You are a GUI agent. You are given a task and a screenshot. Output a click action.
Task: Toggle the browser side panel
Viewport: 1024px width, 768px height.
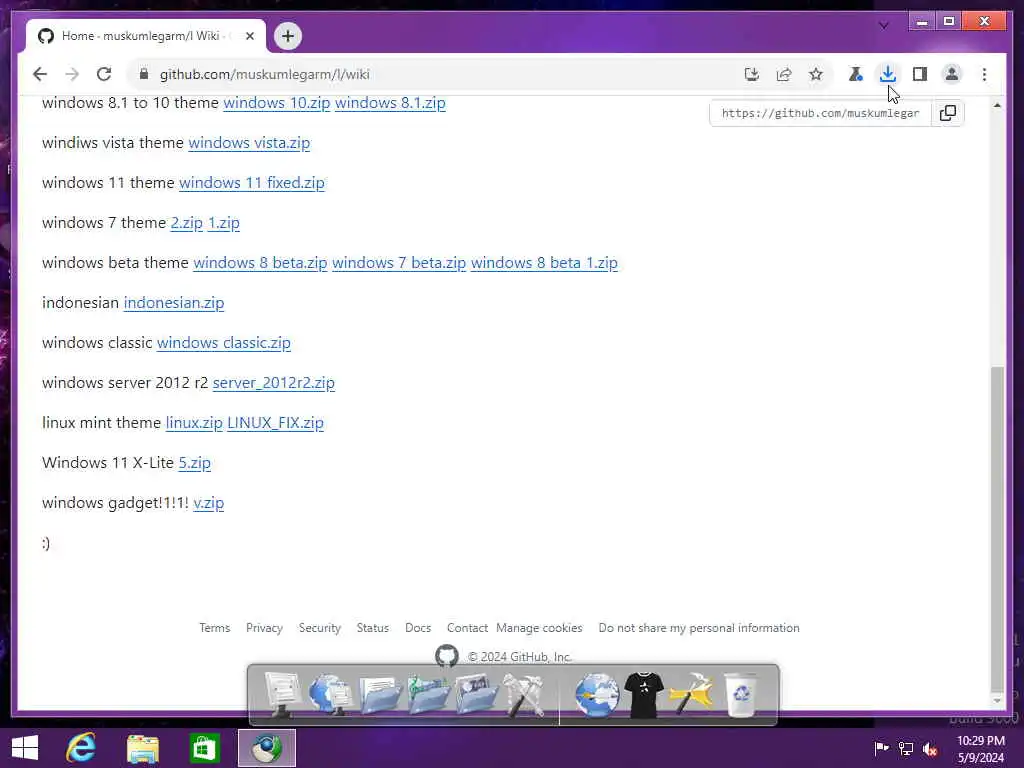(920, 74)
